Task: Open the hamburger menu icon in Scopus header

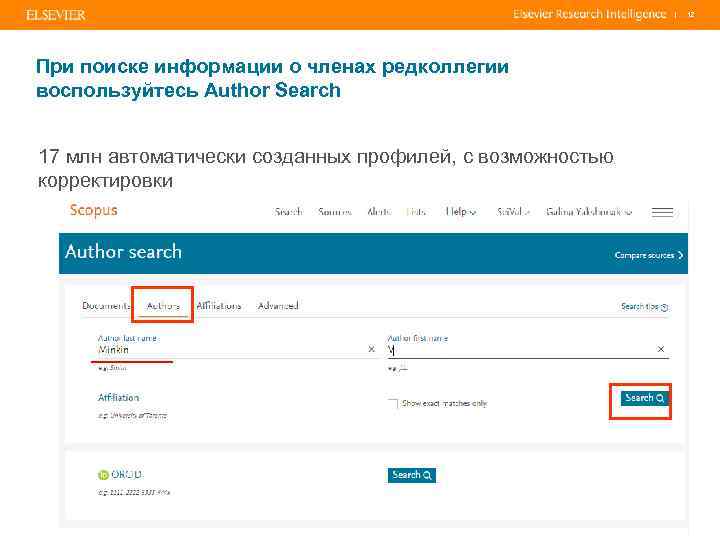Action: click(x=662, y=212)
